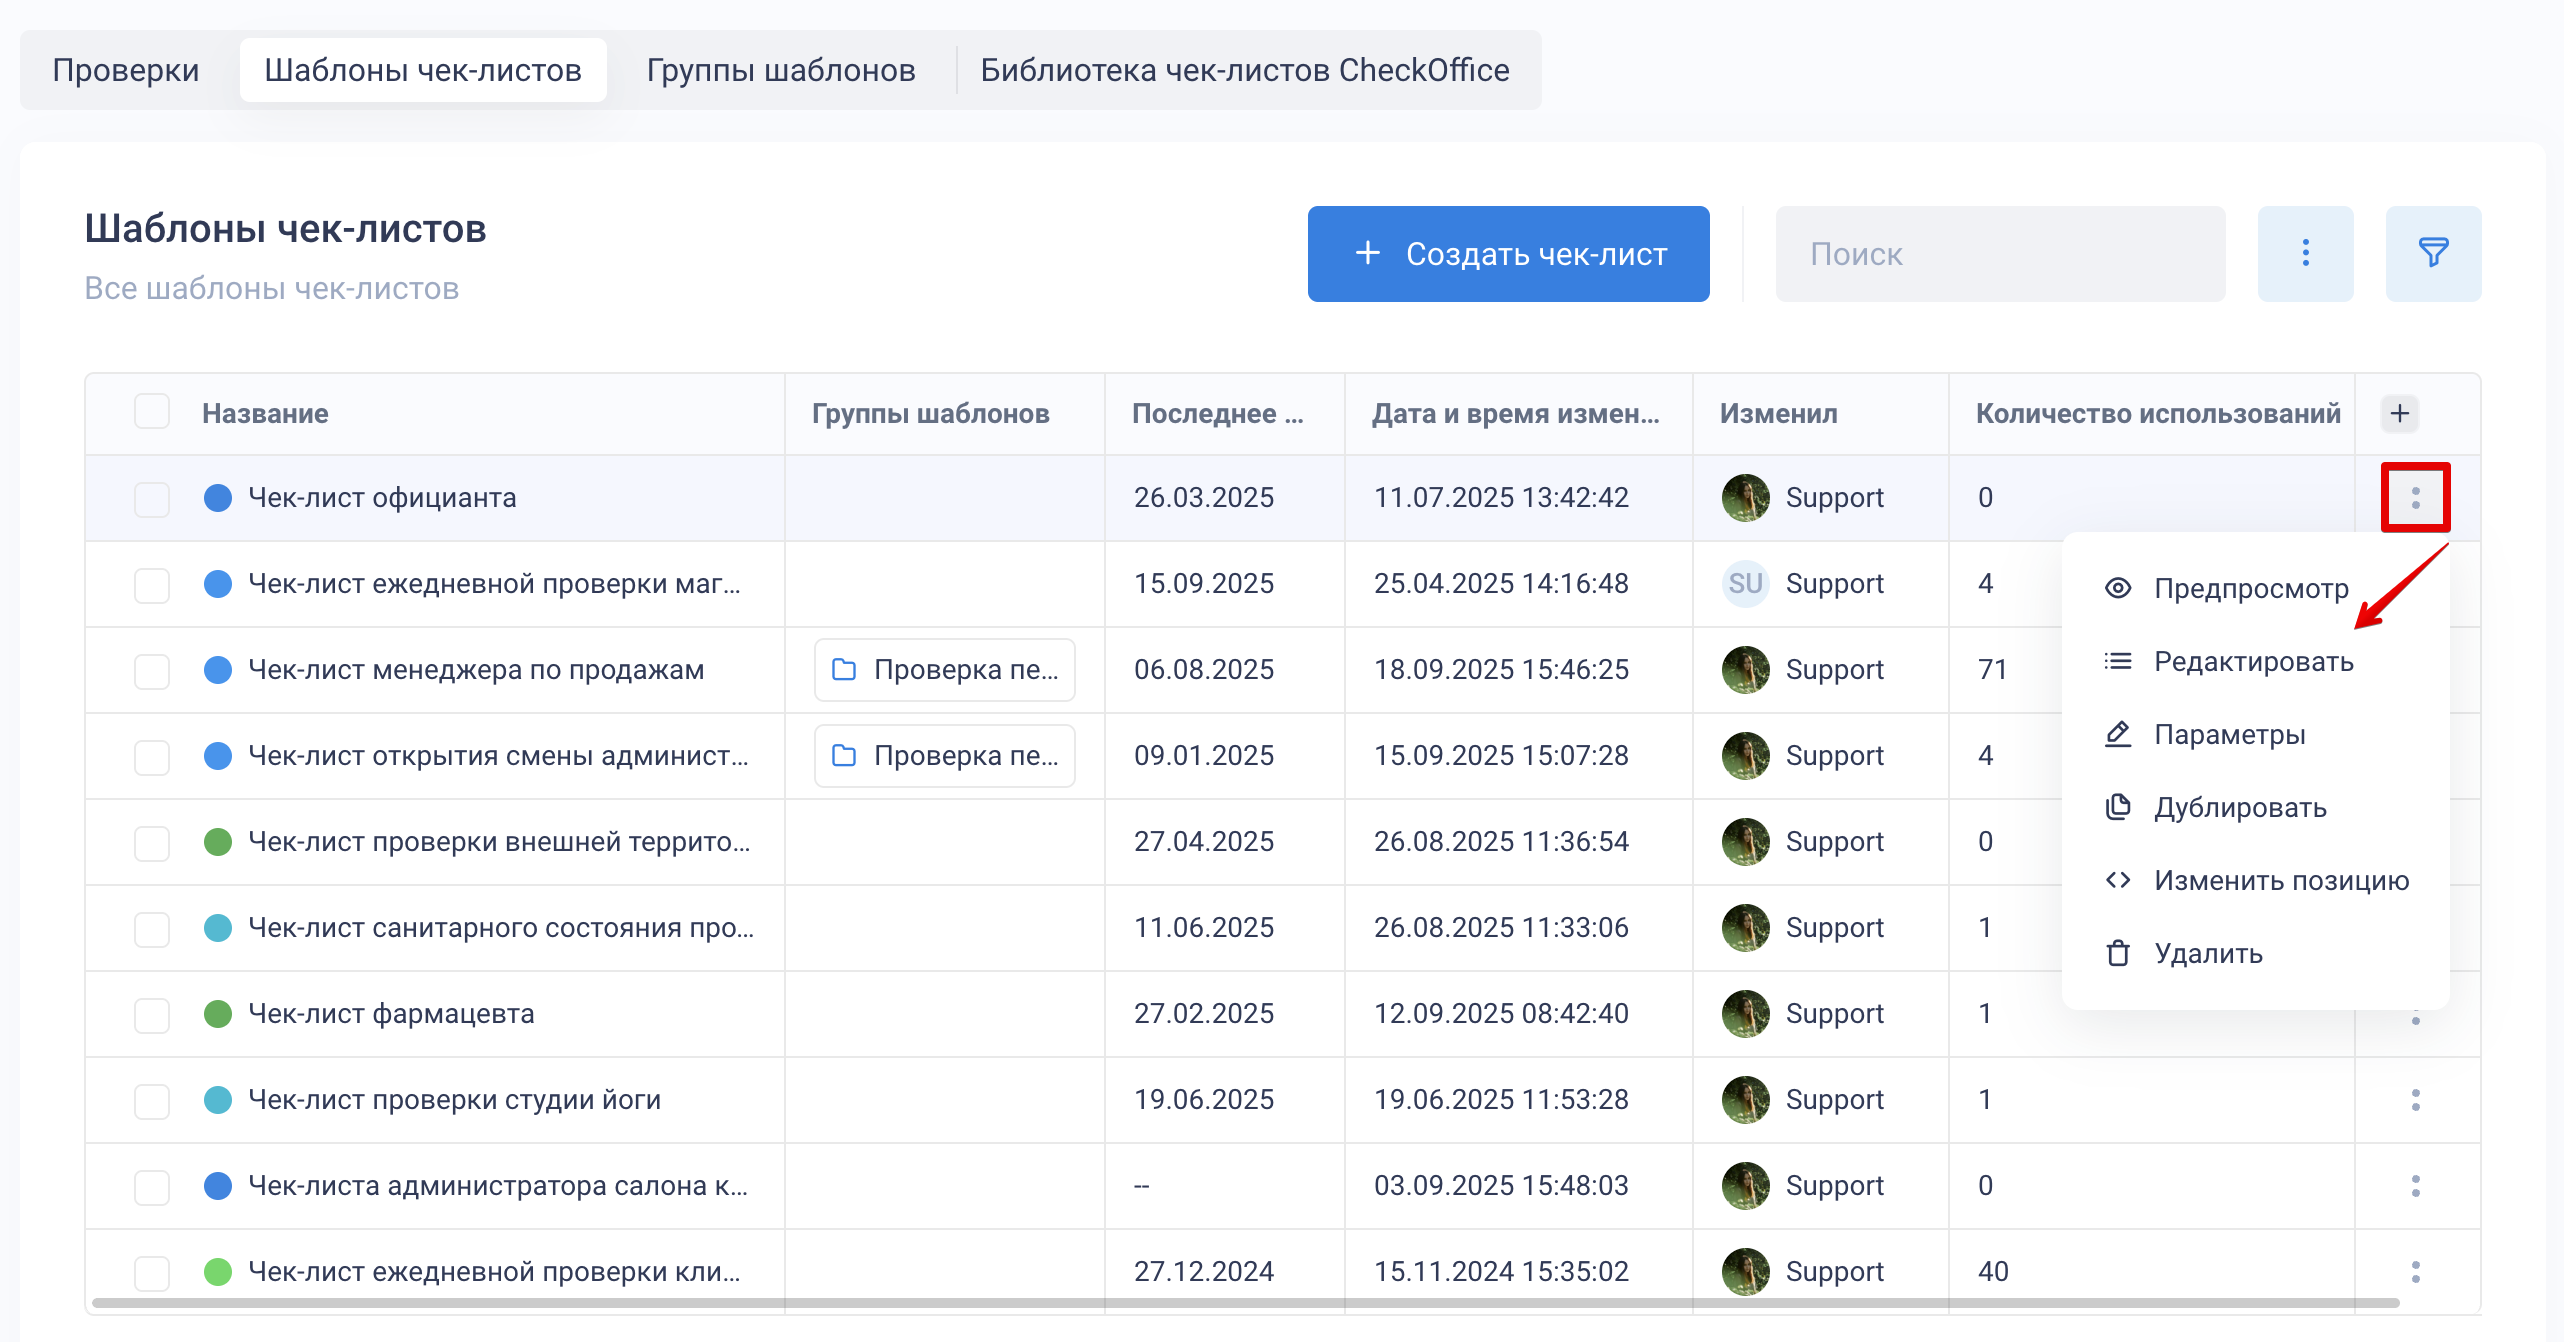2564x1342 pixels.
Task: Click the Удалить trash icon
Action: pos(2117,953)
